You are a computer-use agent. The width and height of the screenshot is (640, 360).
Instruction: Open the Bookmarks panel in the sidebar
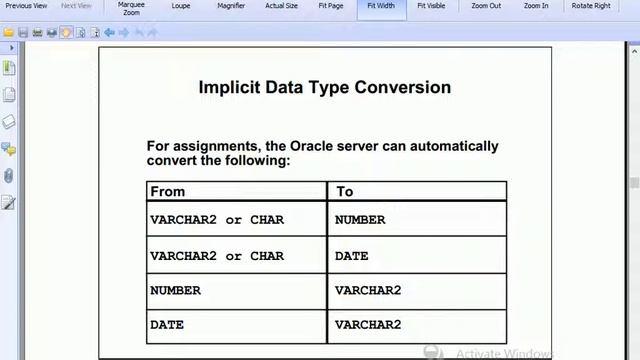[9, 68]
